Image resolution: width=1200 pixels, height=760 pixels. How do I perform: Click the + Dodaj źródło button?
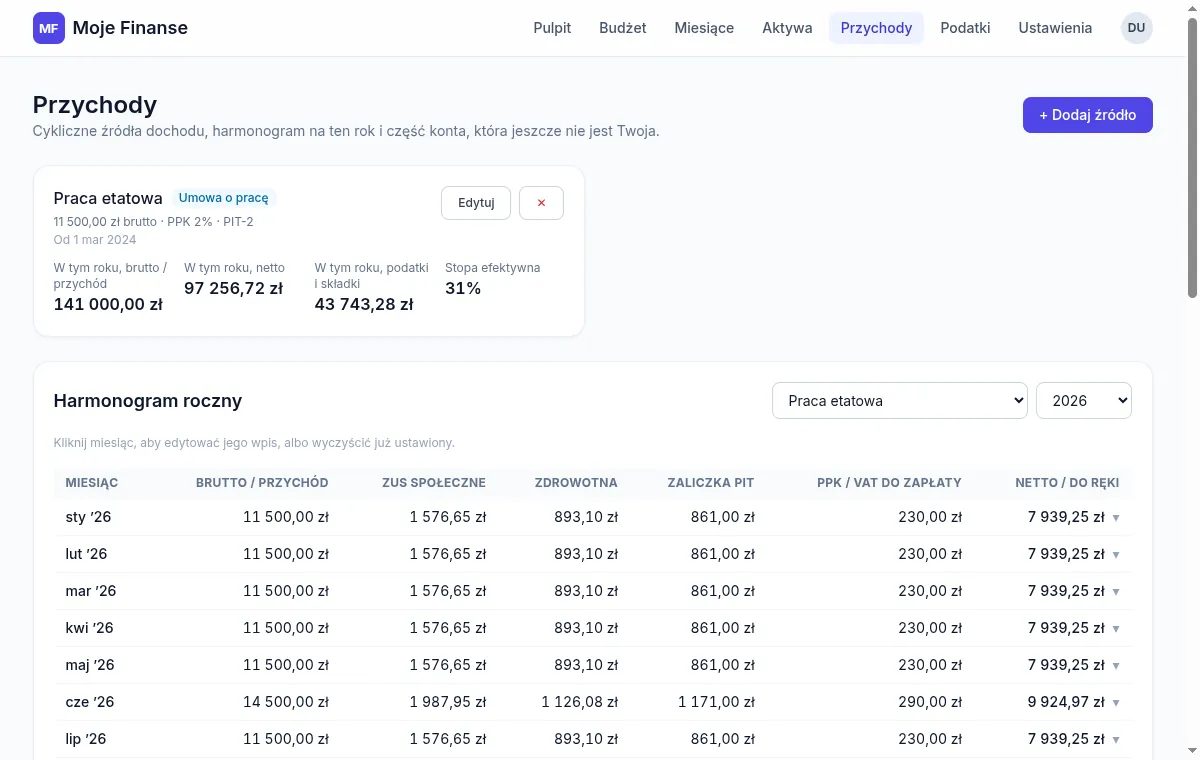[1087, 115]
